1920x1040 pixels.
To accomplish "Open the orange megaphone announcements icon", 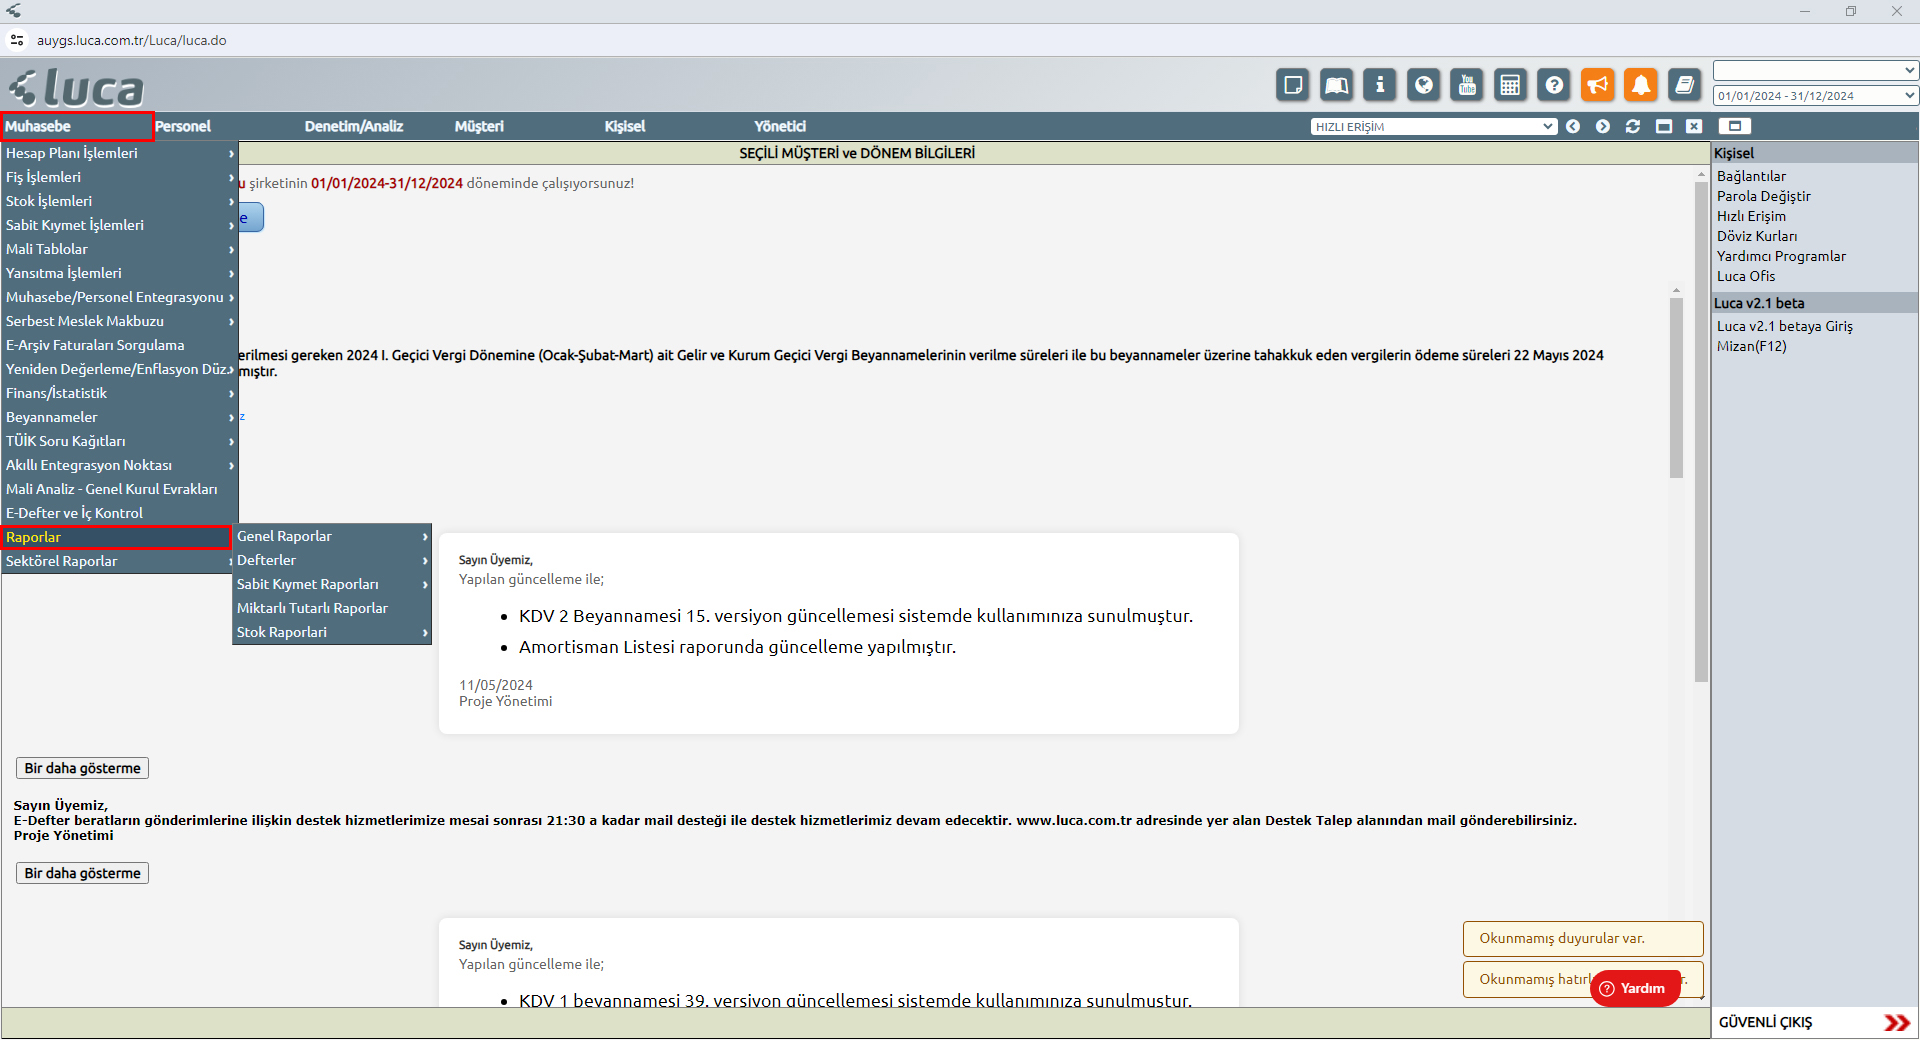I will coord(1598,85).
